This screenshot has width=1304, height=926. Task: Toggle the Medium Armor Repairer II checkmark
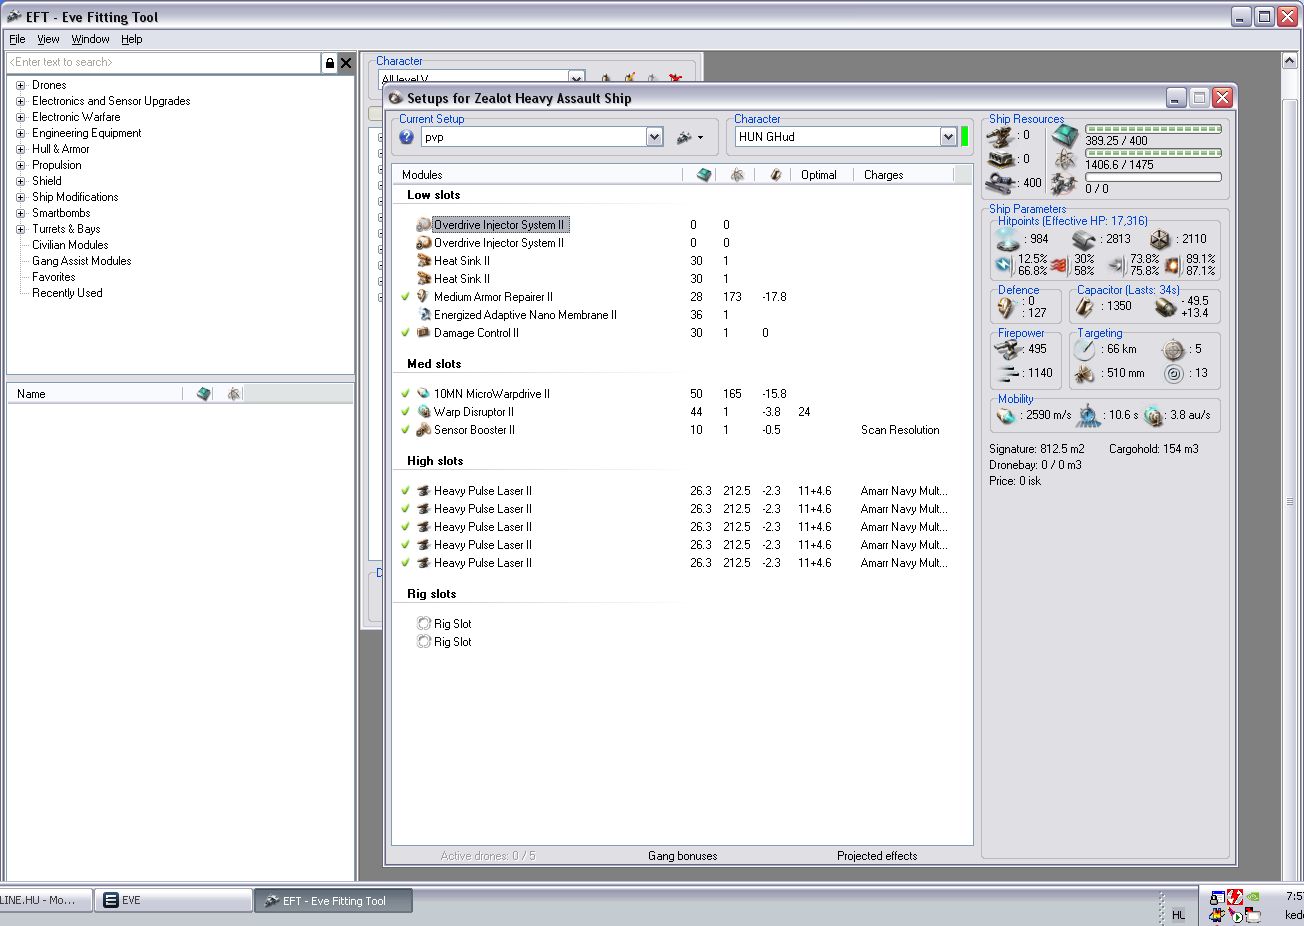tap(406, 297)
